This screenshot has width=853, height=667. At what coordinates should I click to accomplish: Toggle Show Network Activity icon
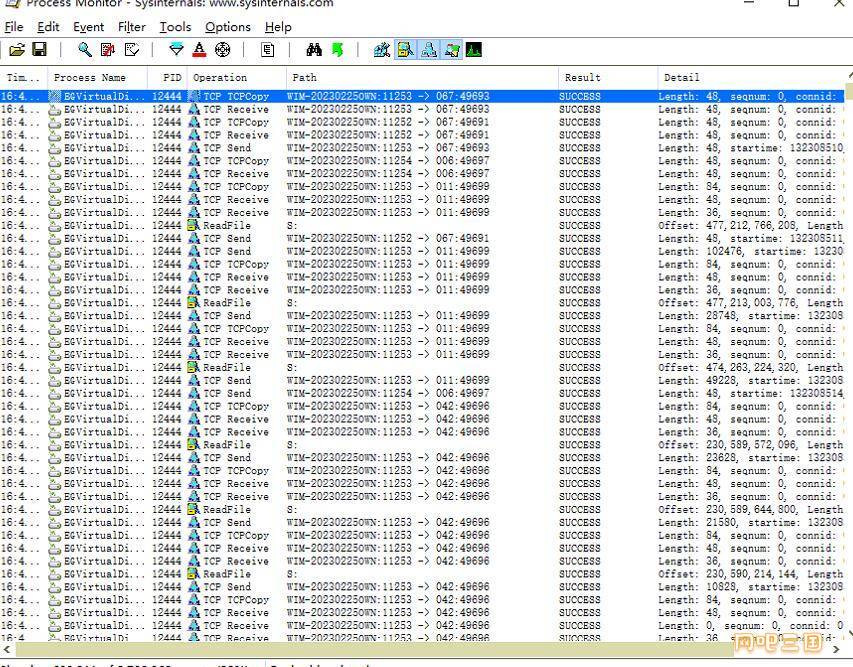click(429, 50)
